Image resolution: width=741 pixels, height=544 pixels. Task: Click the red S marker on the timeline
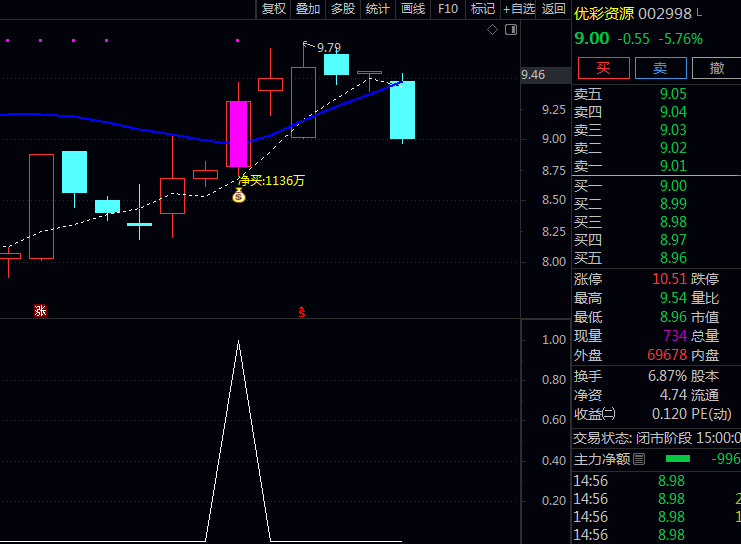tap(302, 312)
